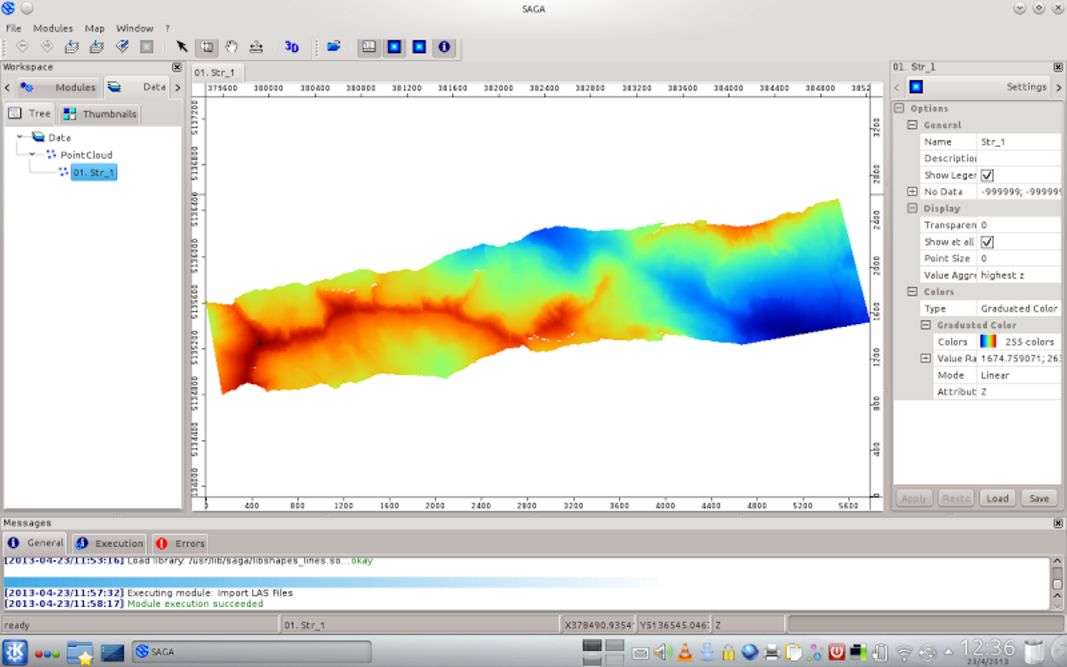1067x667 pixels.
Task: Open the 3D view
Action: click(291, 46)
